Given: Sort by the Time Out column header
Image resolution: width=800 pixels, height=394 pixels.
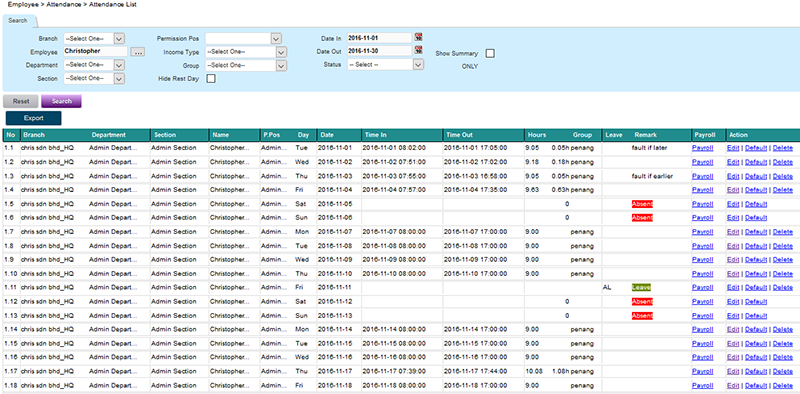Looking at the screenshot, I should (x=460, y=135).
